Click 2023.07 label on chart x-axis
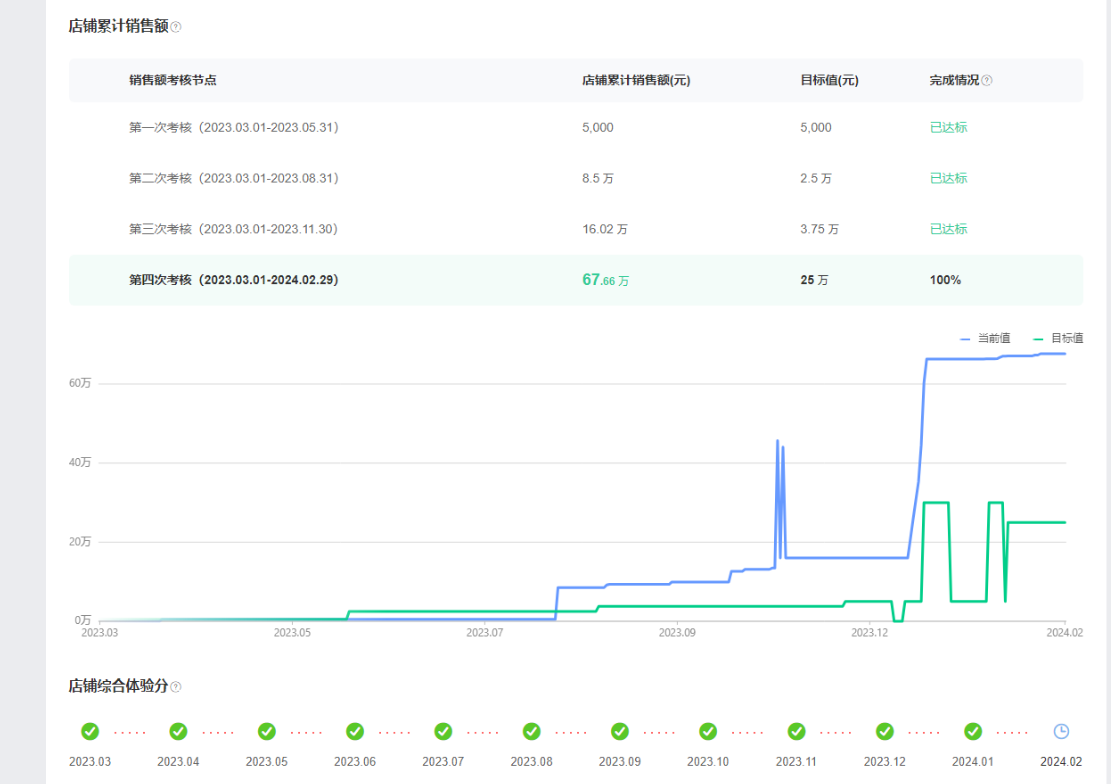The height and width of the screenshot is (784, 1111). tap(484, 632)
